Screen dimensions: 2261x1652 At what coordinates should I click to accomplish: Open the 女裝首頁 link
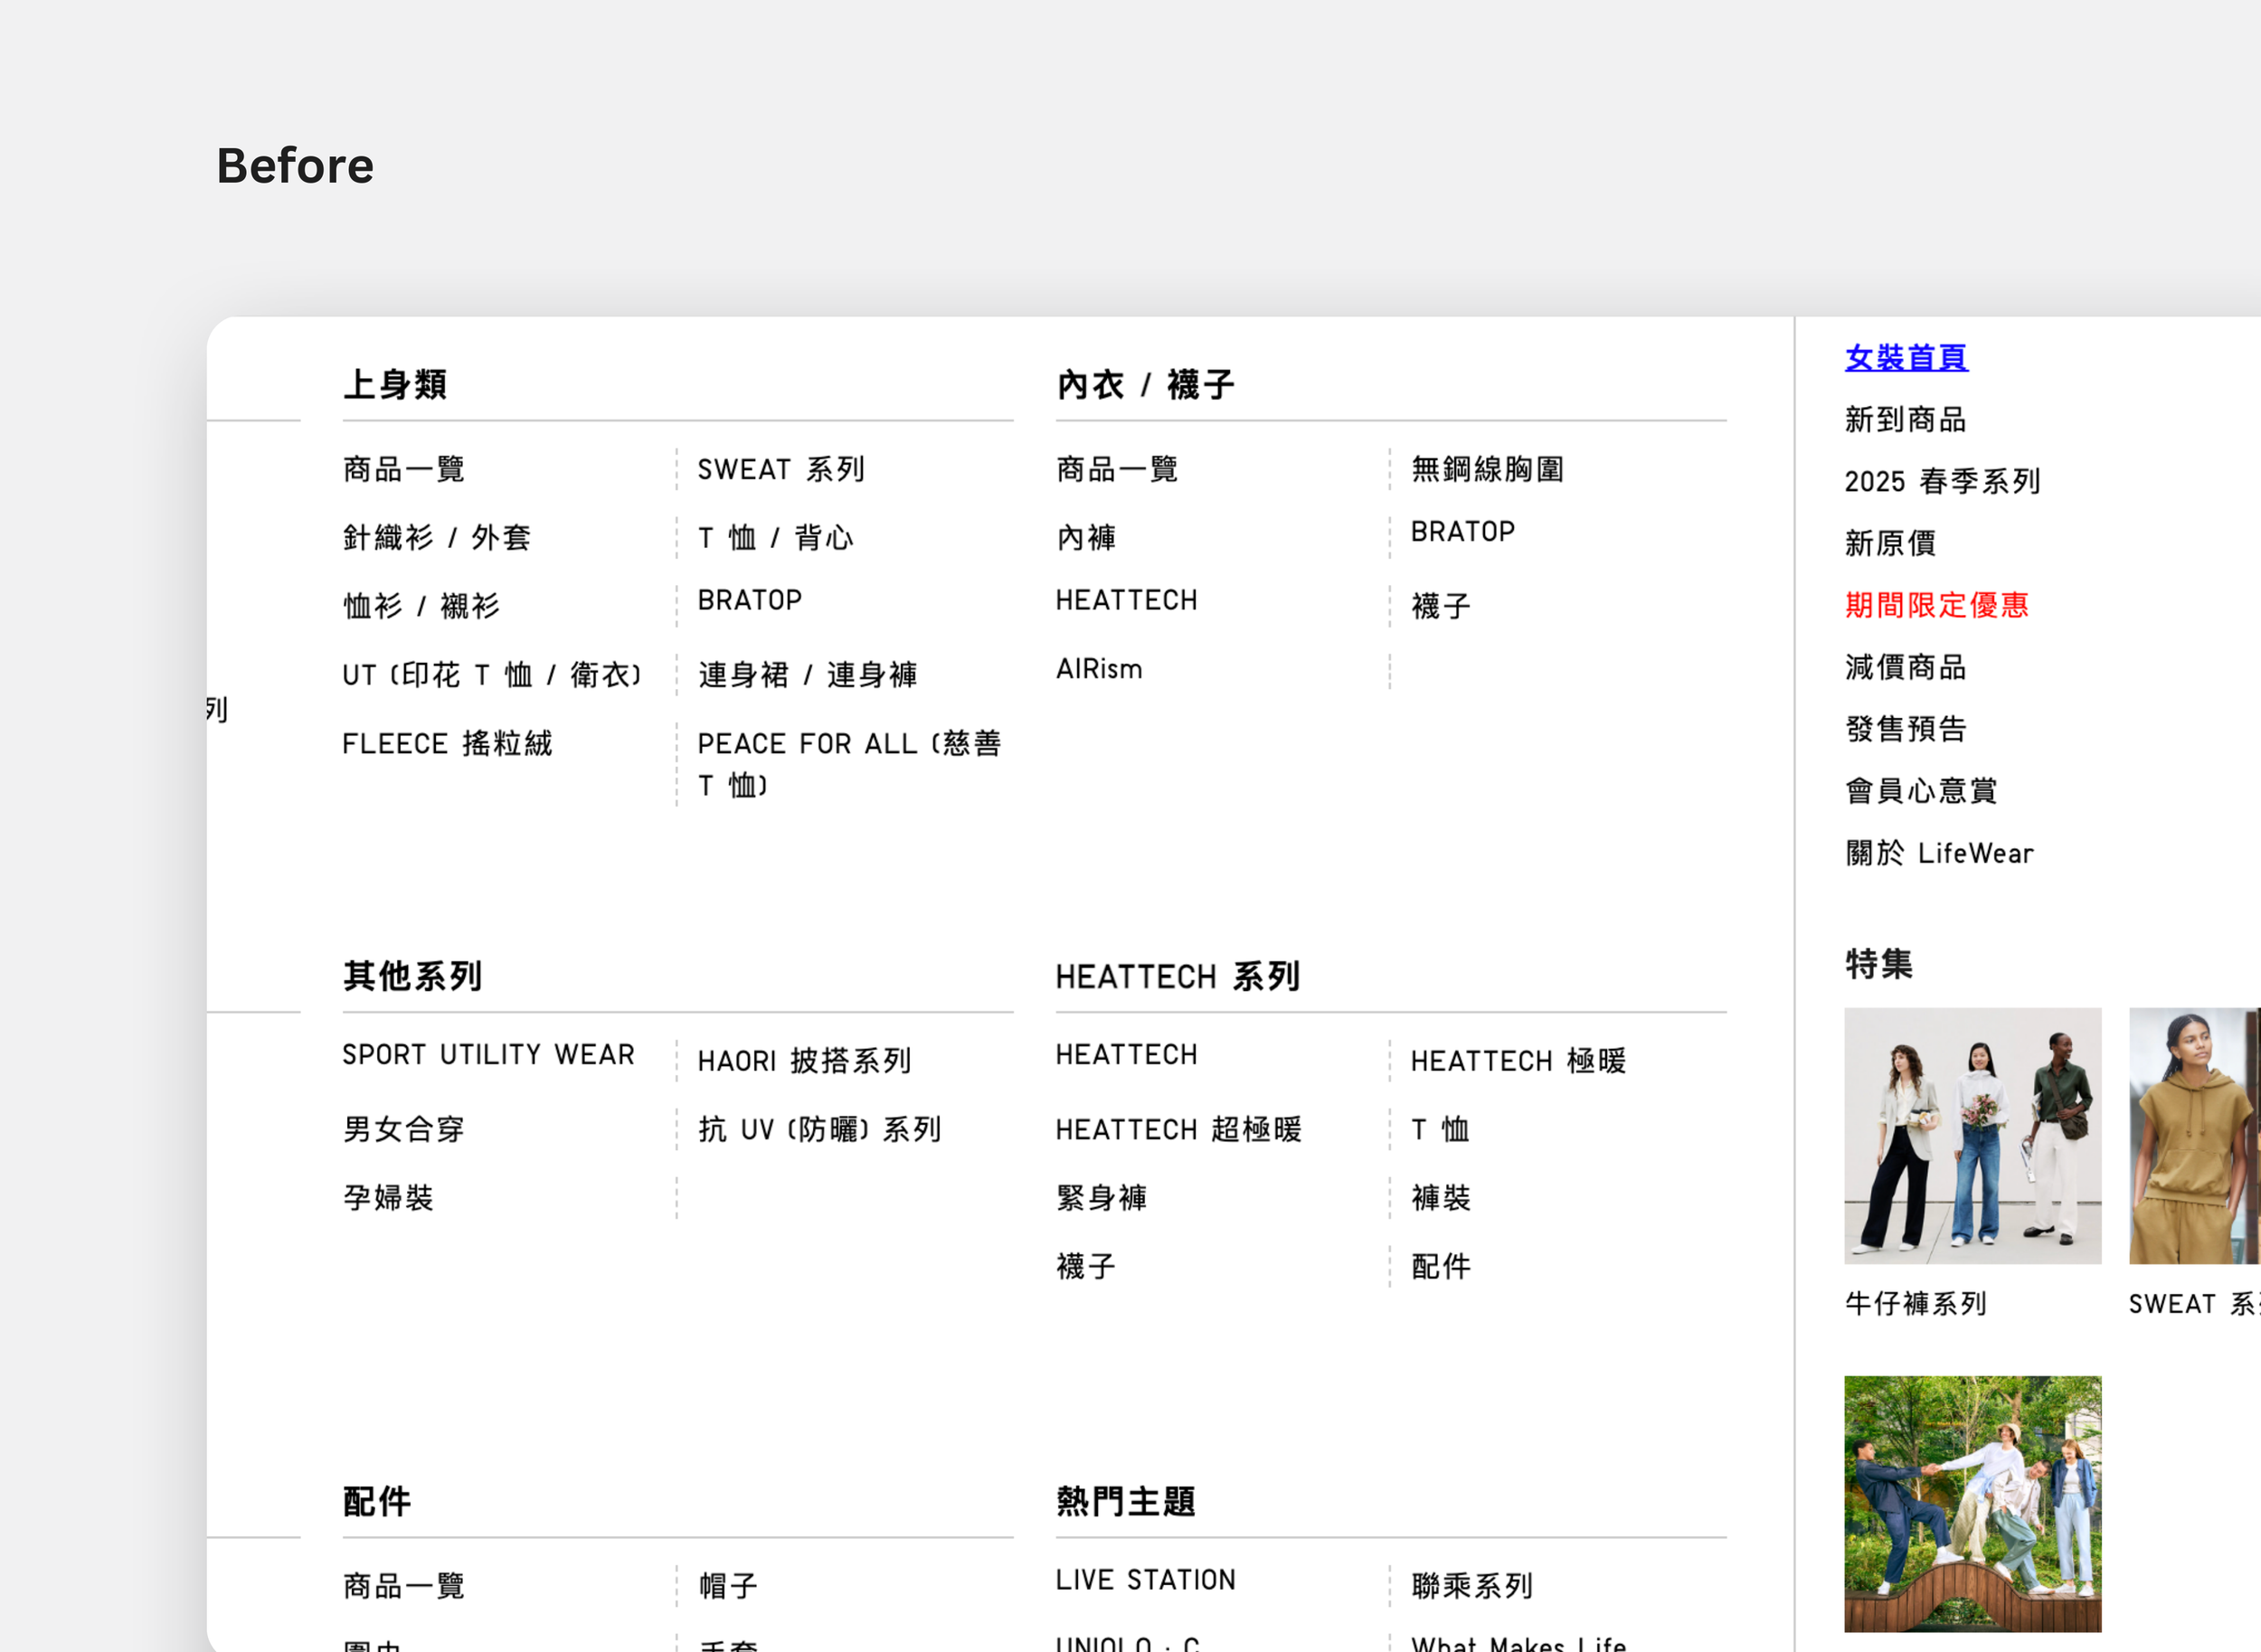pyautogui.click(x=1905, y=357)
